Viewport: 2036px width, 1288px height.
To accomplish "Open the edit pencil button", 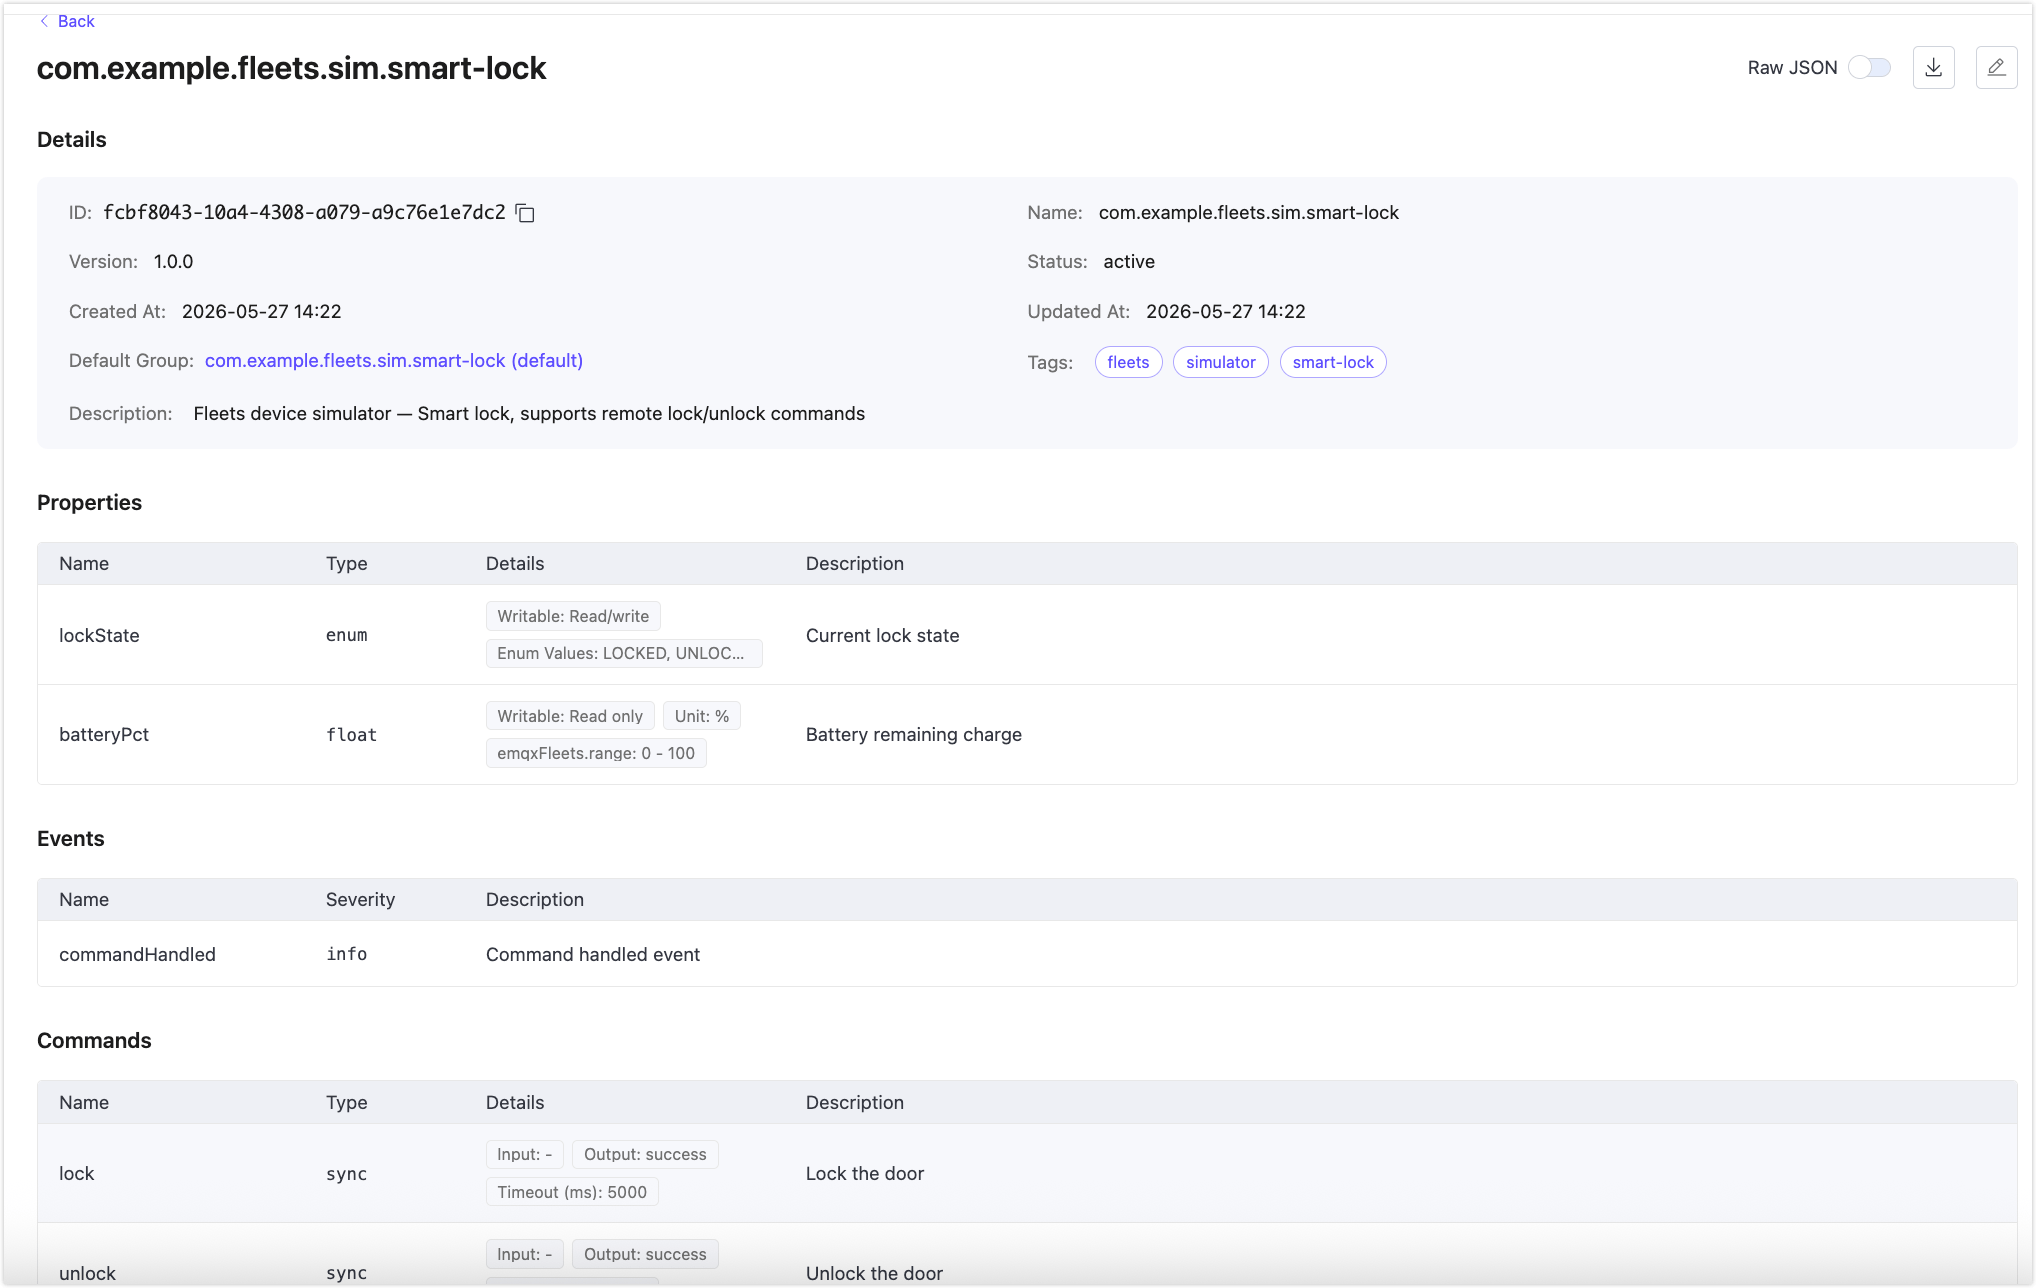I will [1996, 67].
